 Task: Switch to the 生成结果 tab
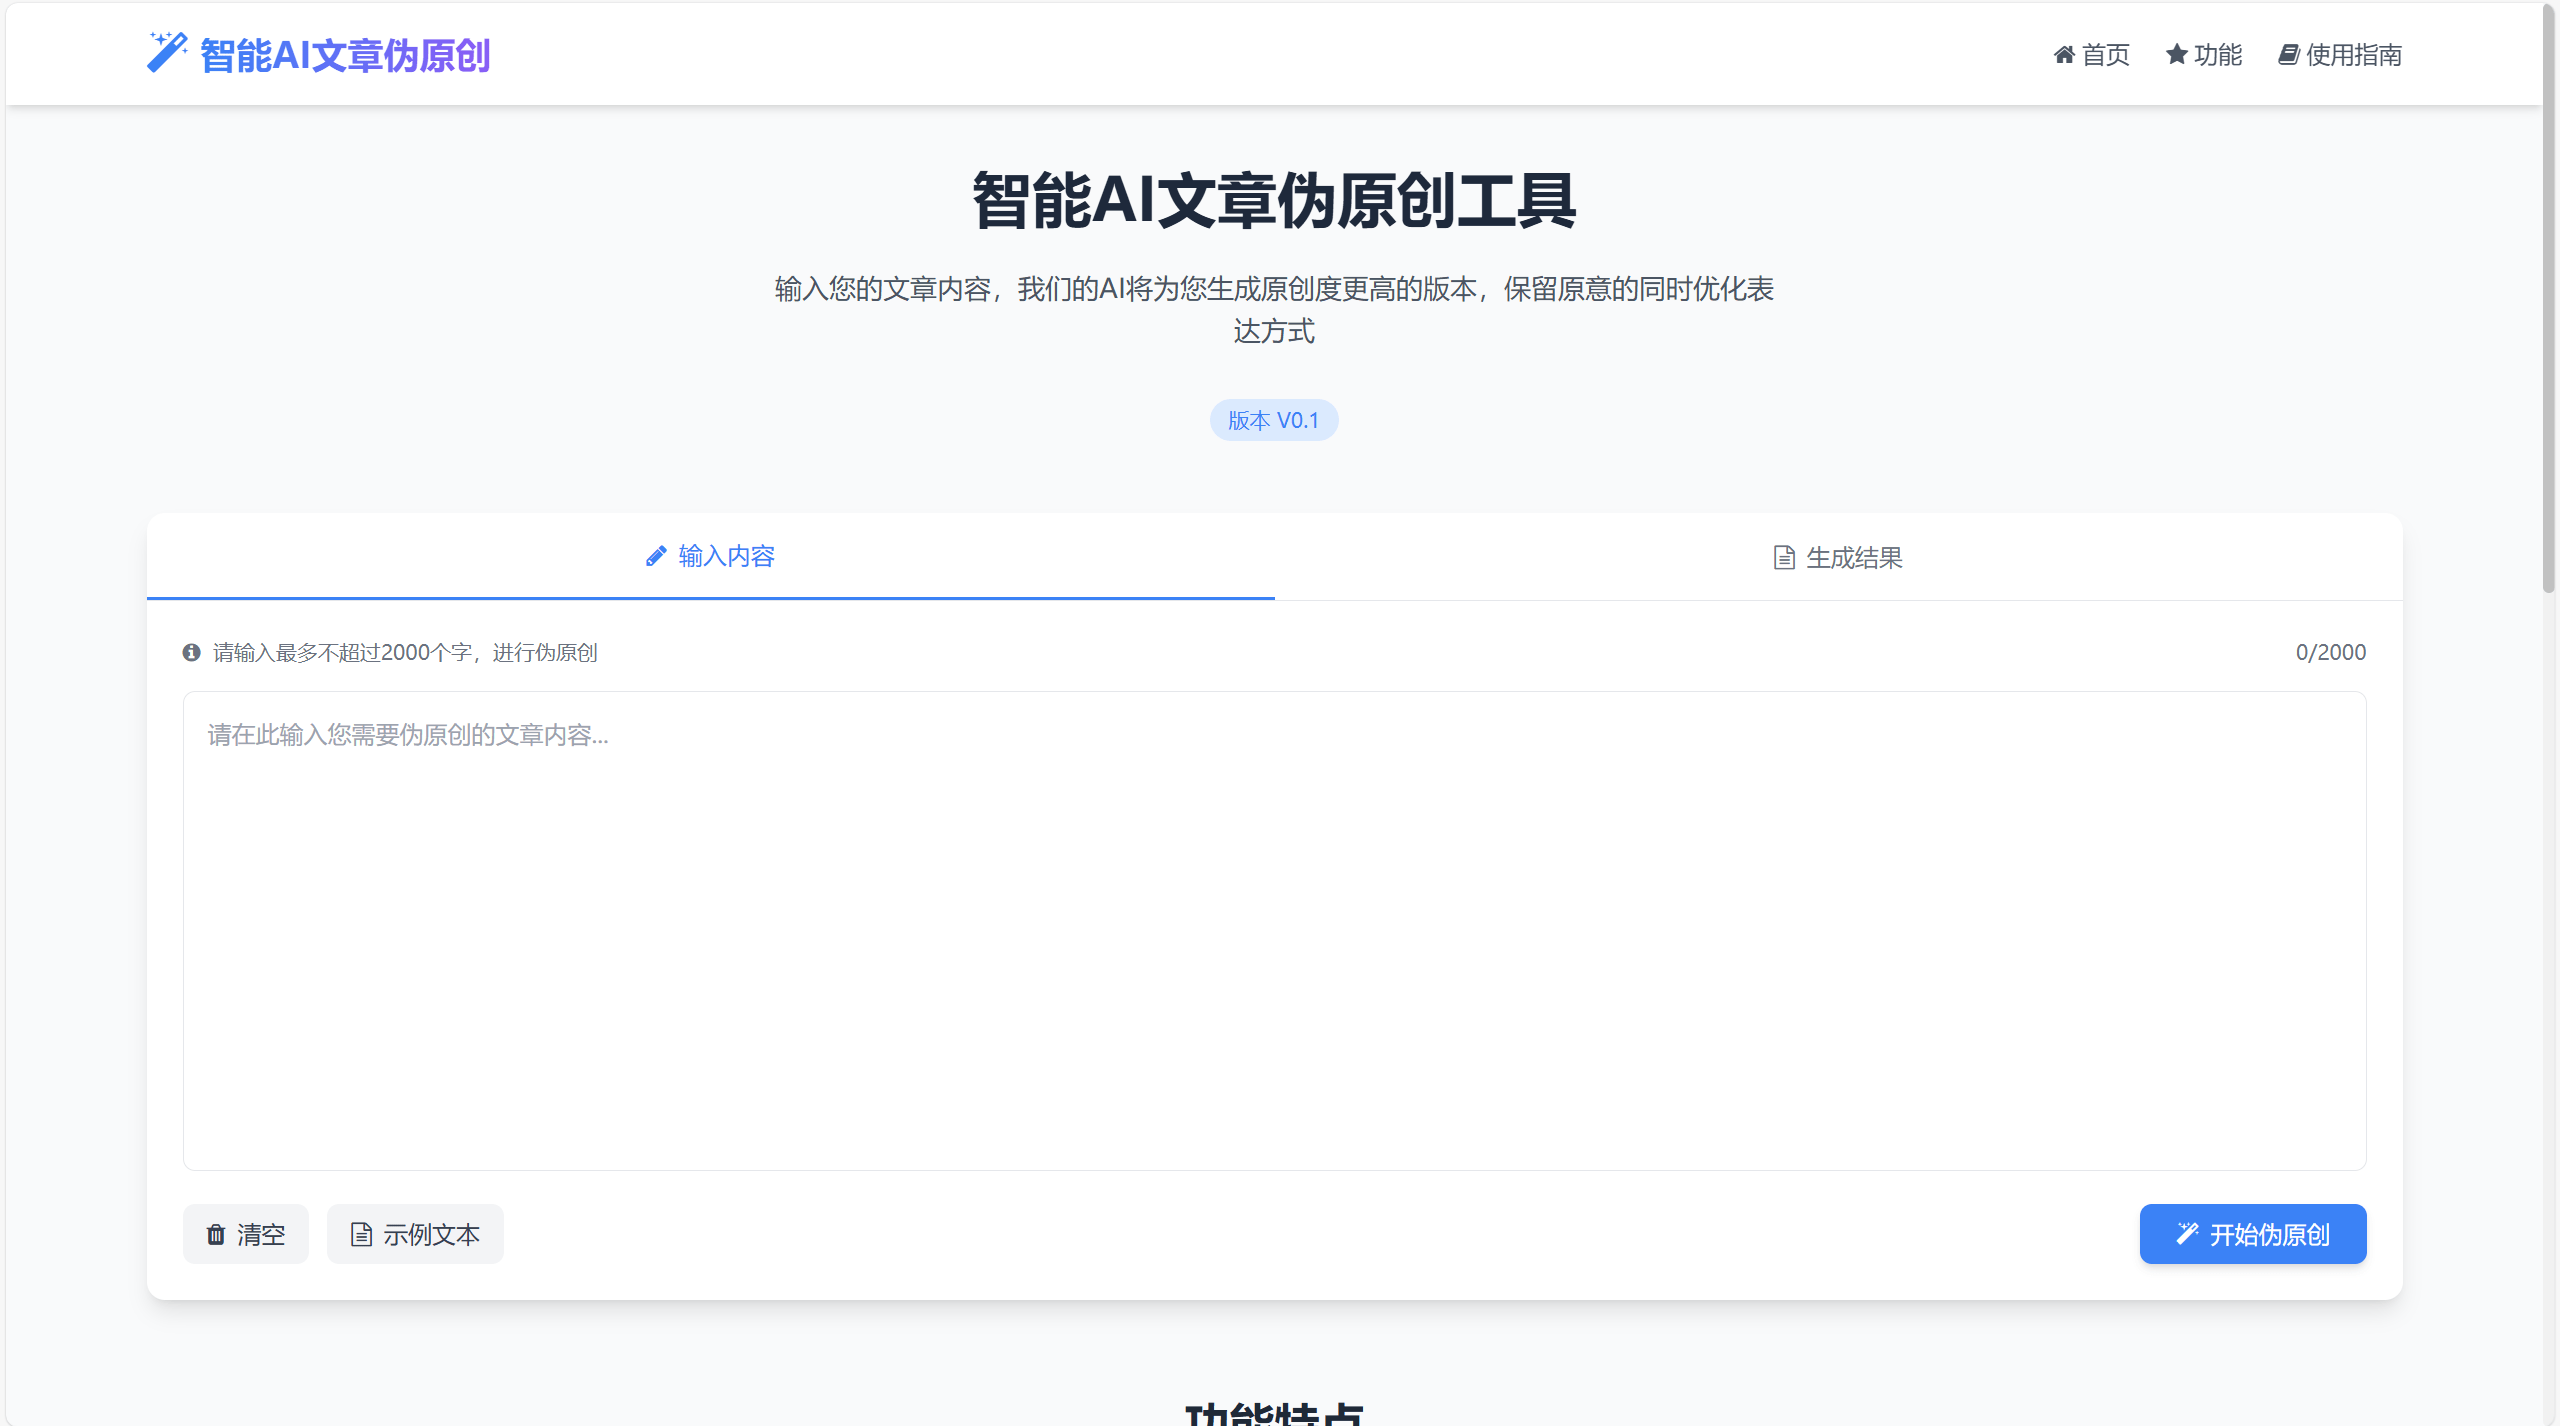[x=1838, y=557]
